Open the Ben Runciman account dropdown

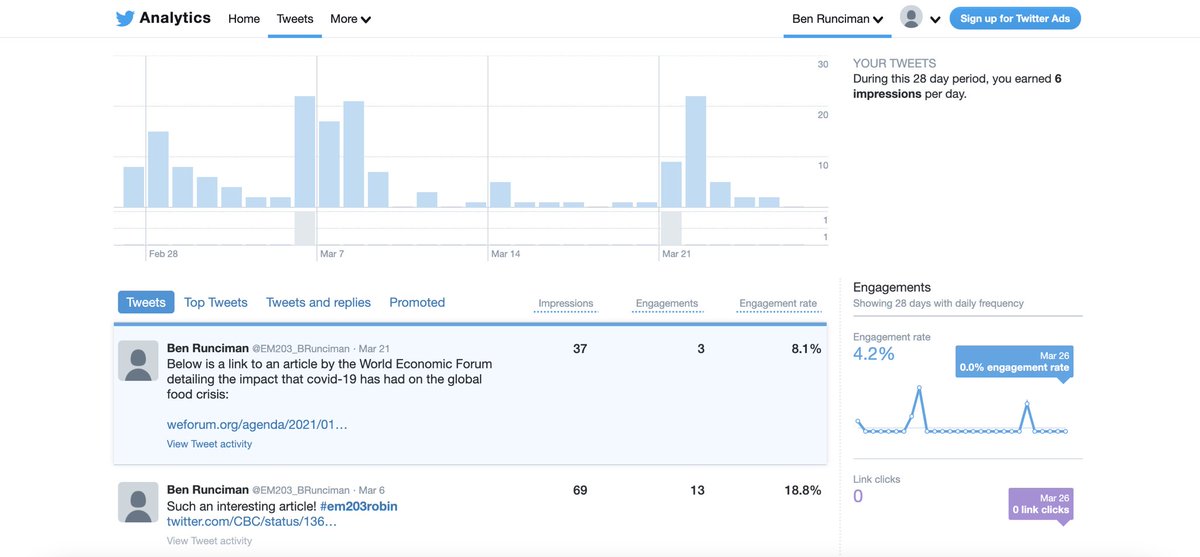(838, 19)
